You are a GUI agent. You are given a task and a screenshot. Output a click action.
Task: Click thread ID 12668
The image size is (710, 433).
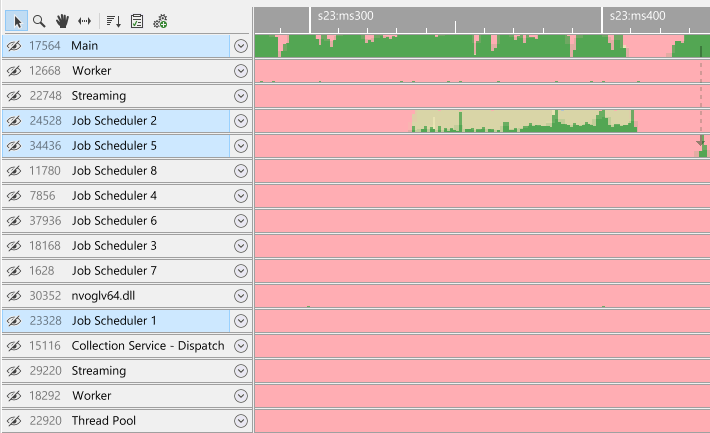[x=45, y=71]
